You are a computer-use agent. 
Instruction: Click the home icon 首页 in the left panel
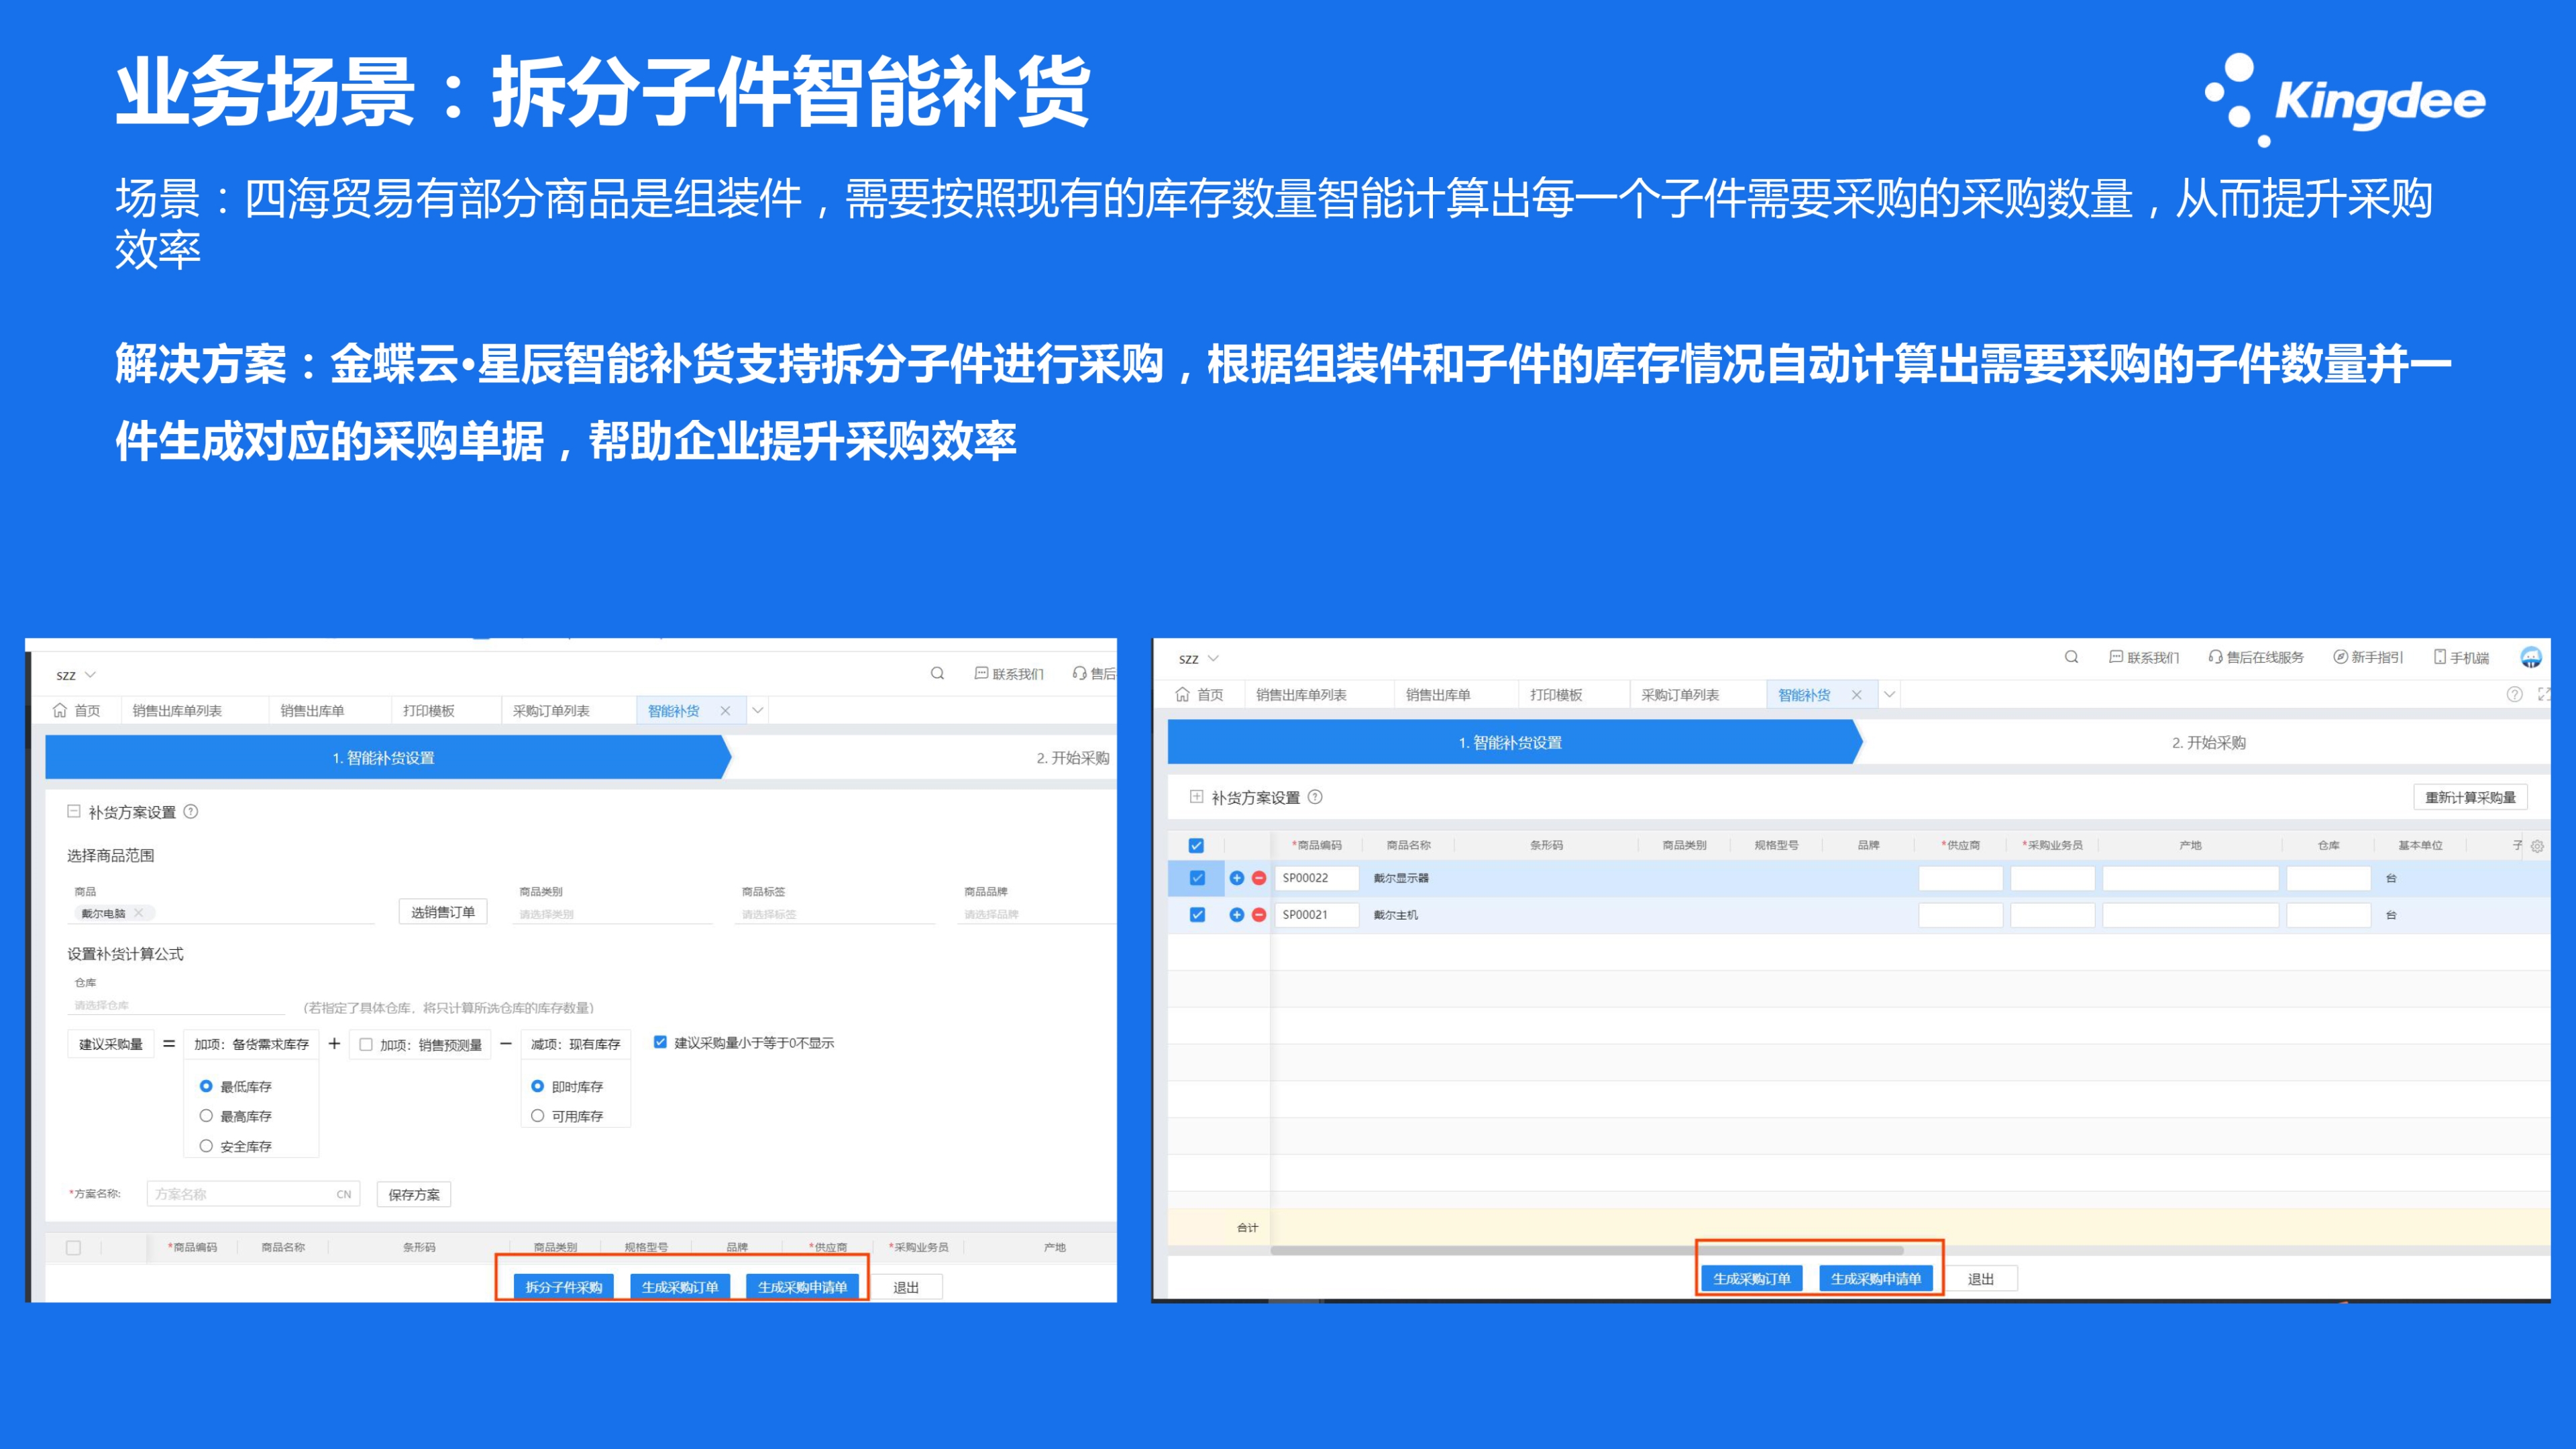click(60, 711)
